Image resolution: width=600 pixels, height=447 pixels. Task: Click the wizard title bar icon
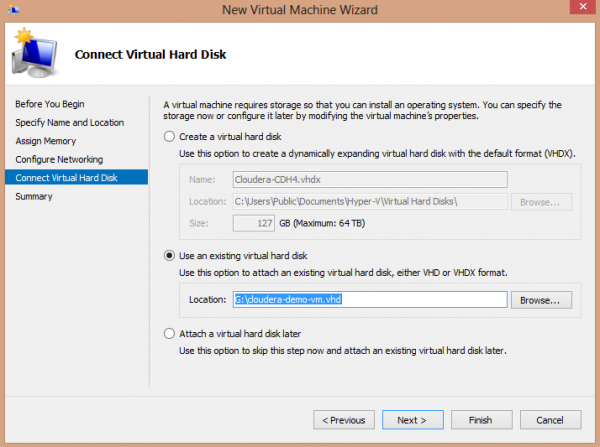click(x=13, y=9)
